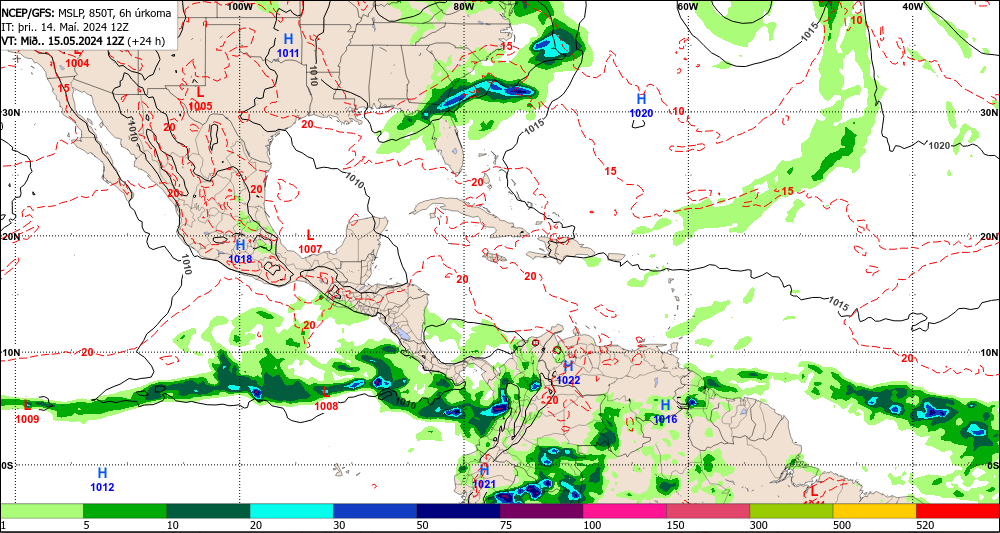
Task: Click the 100W longitude label
Action: click(x=240, y=6)
